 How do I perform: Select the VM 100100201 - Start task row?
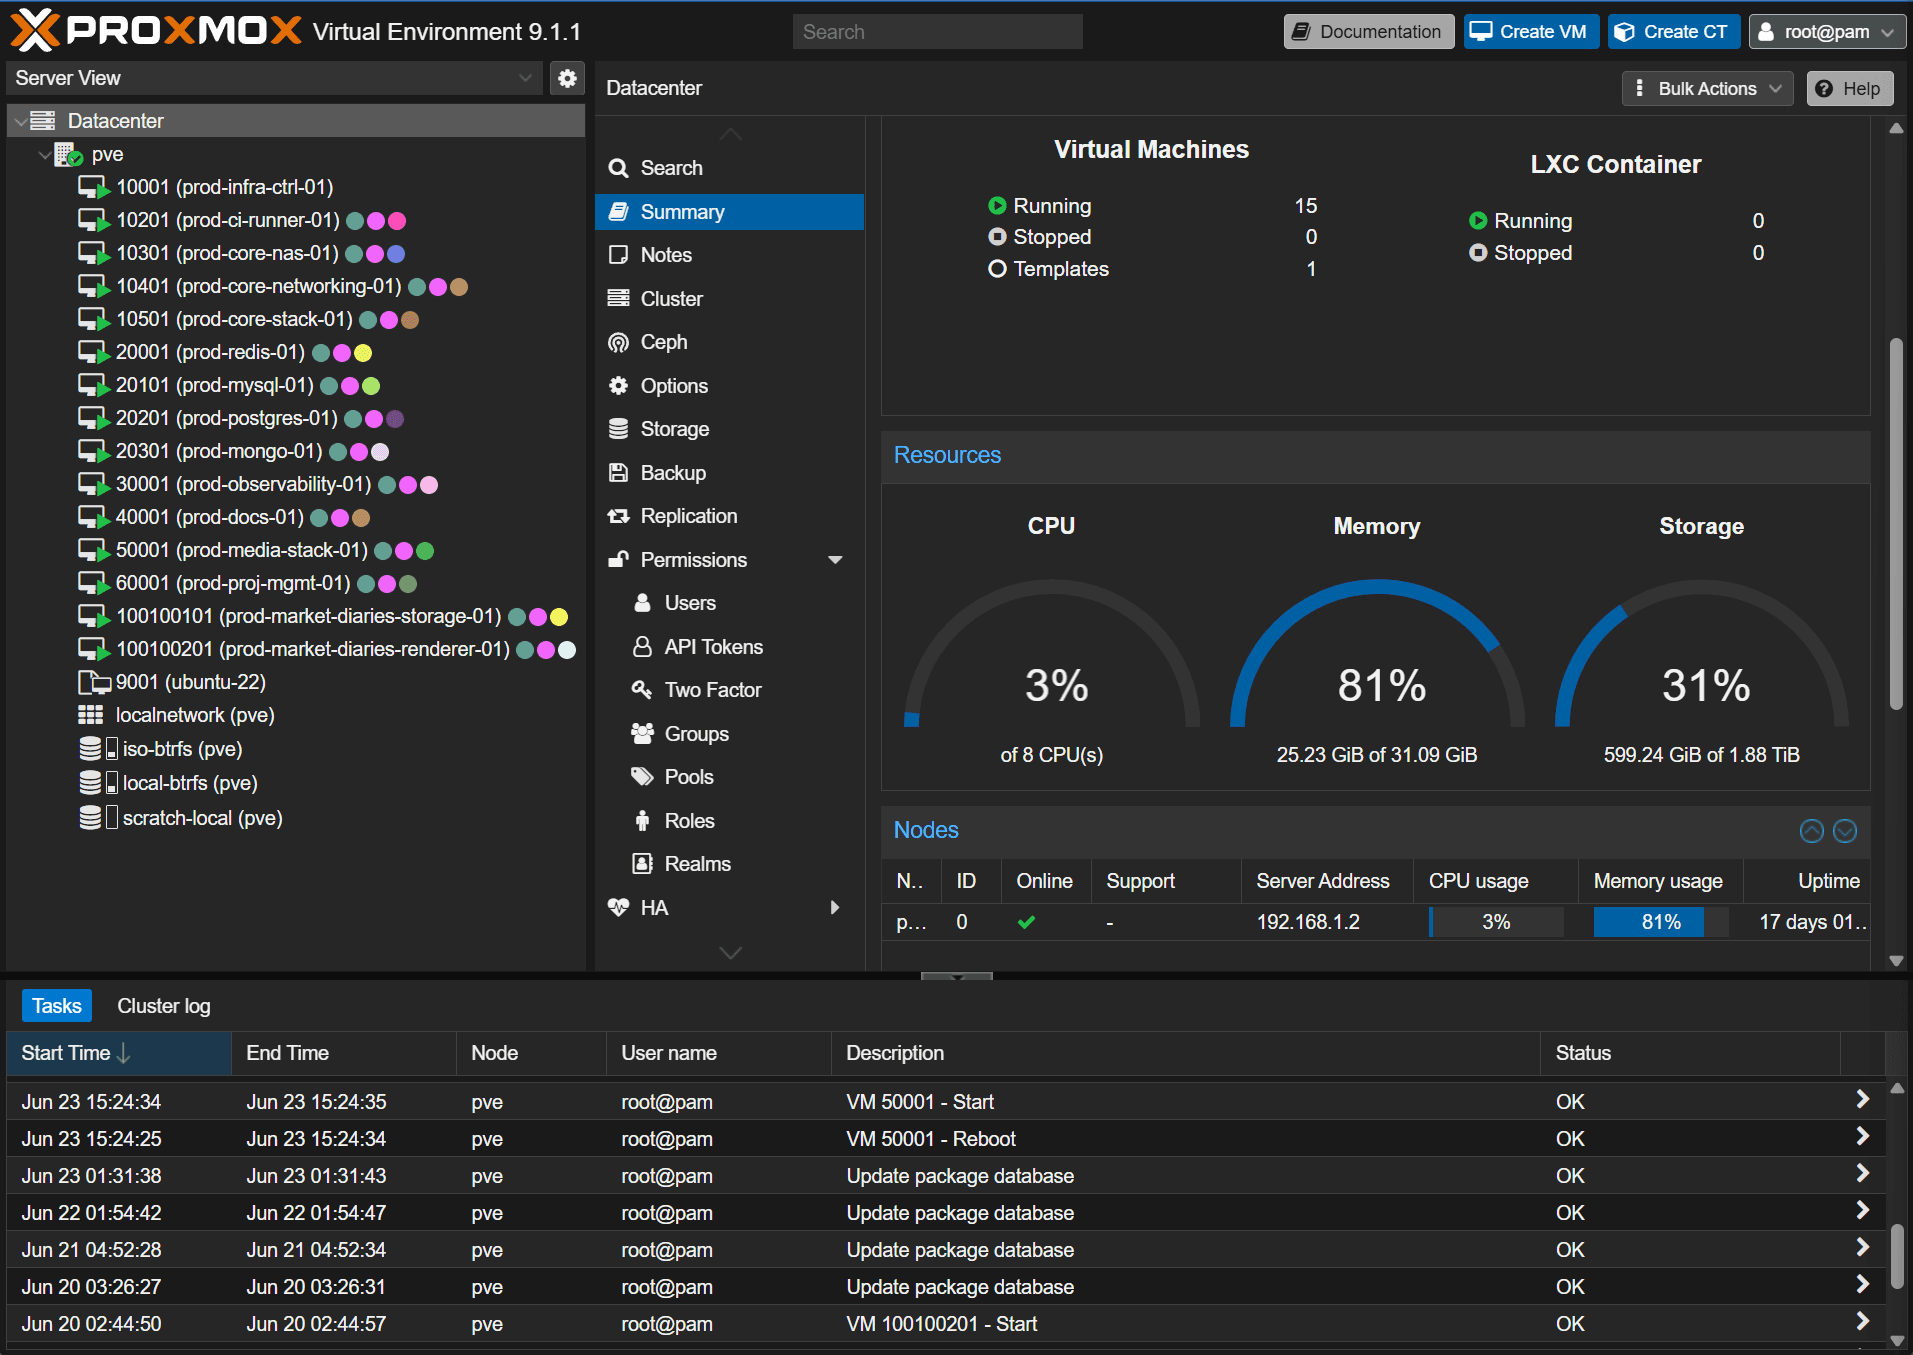[946, 1323]
